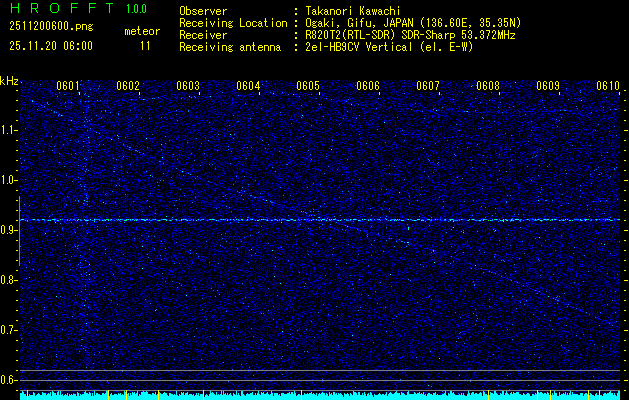Select the meteor count value 11
The height and width of the screenshot is (400, 629).
[x=146, y=46]
